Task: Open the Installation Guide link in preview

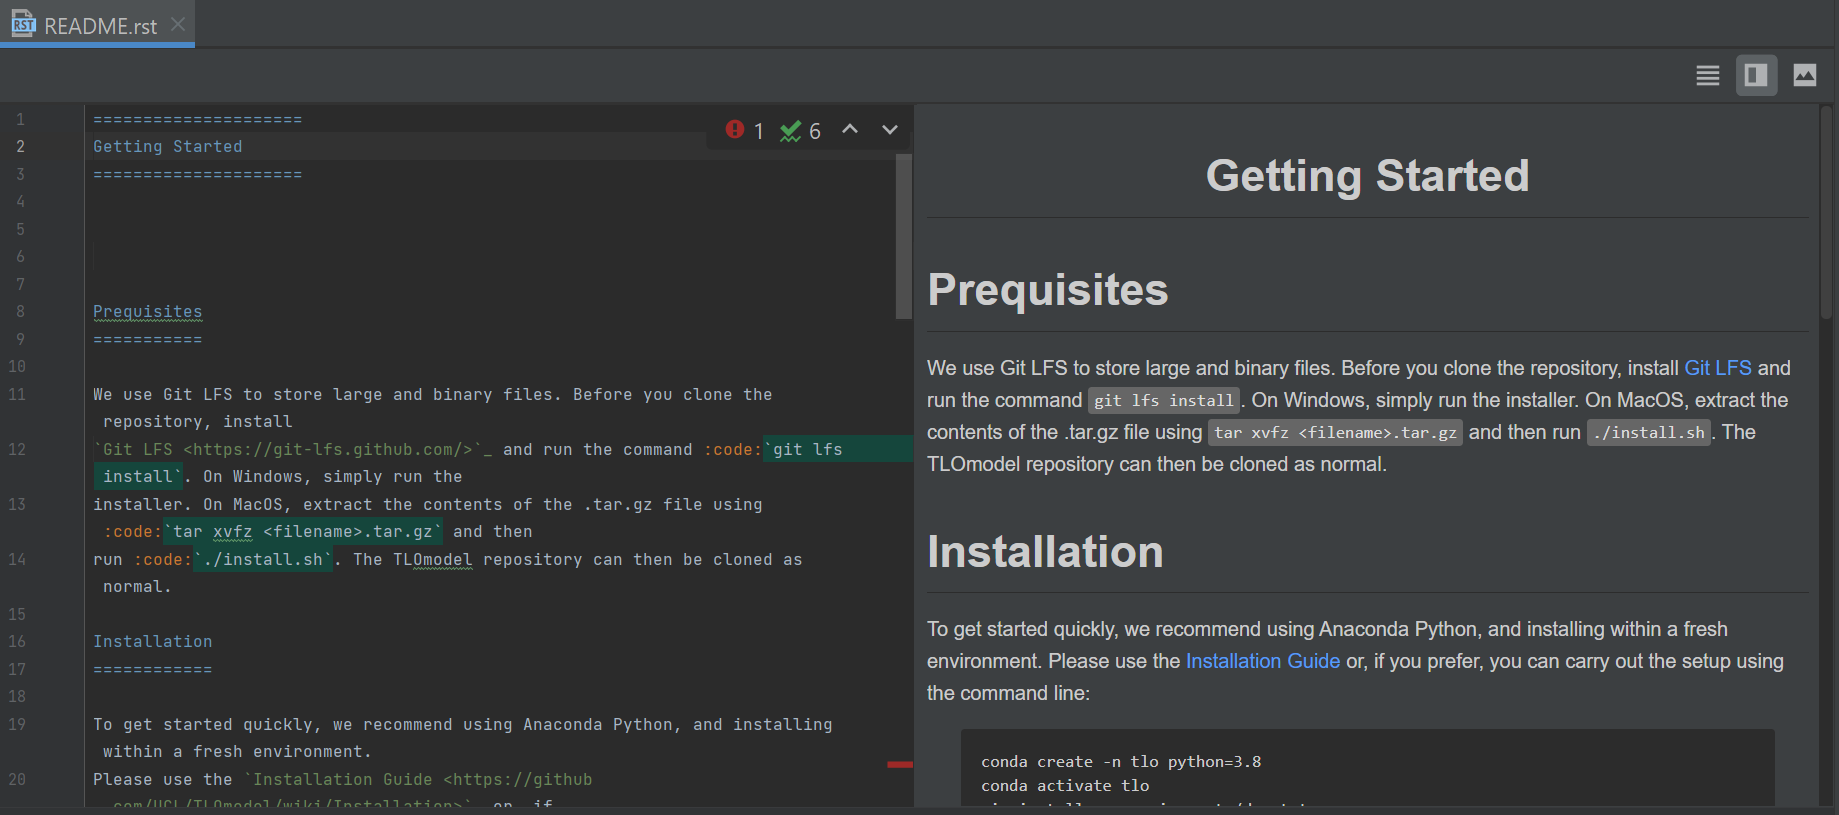Action: [x=1262, y=661]
